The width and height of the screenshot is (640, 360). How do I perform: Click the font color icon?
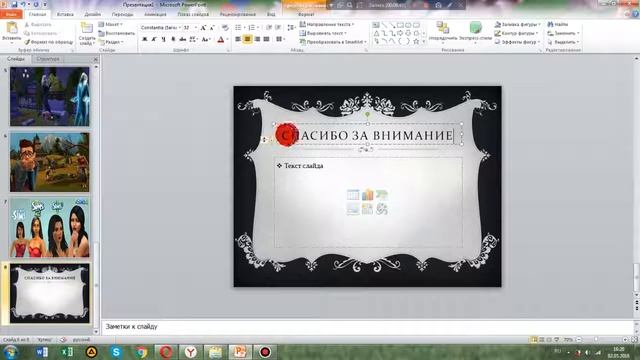click(221, 40)
